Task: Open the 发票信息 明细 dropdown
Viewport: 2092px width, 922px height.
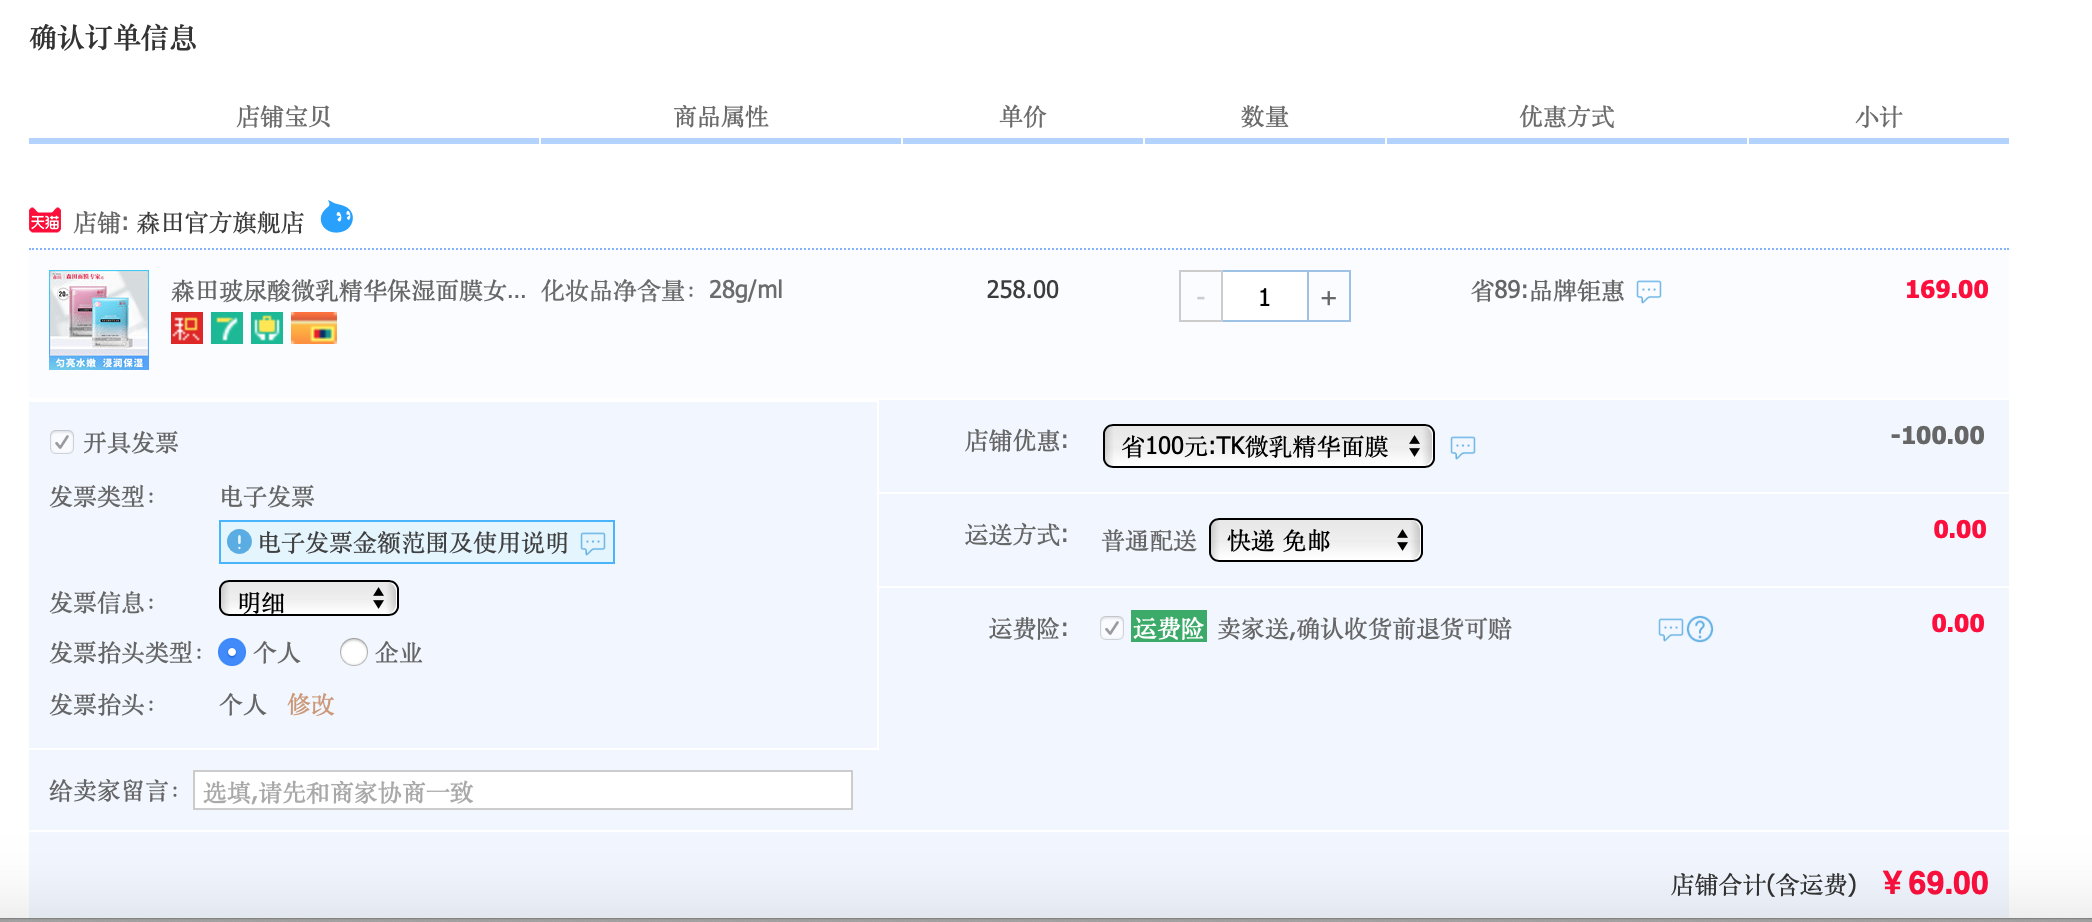Action: (x=309, y=599)
